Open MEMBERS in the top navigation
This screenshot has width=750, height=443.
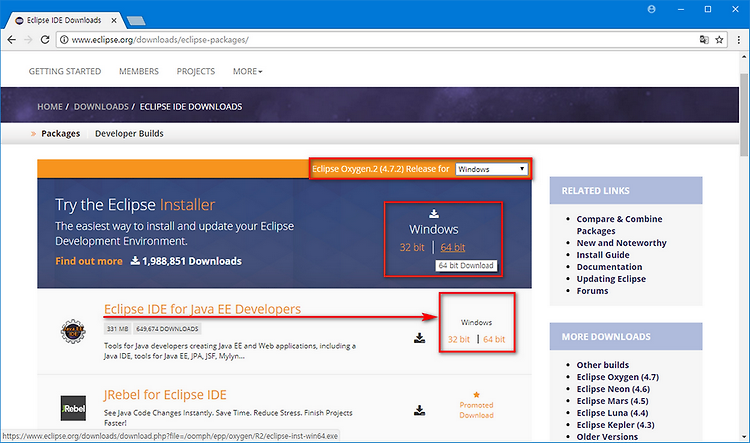[x=139, y=71]
